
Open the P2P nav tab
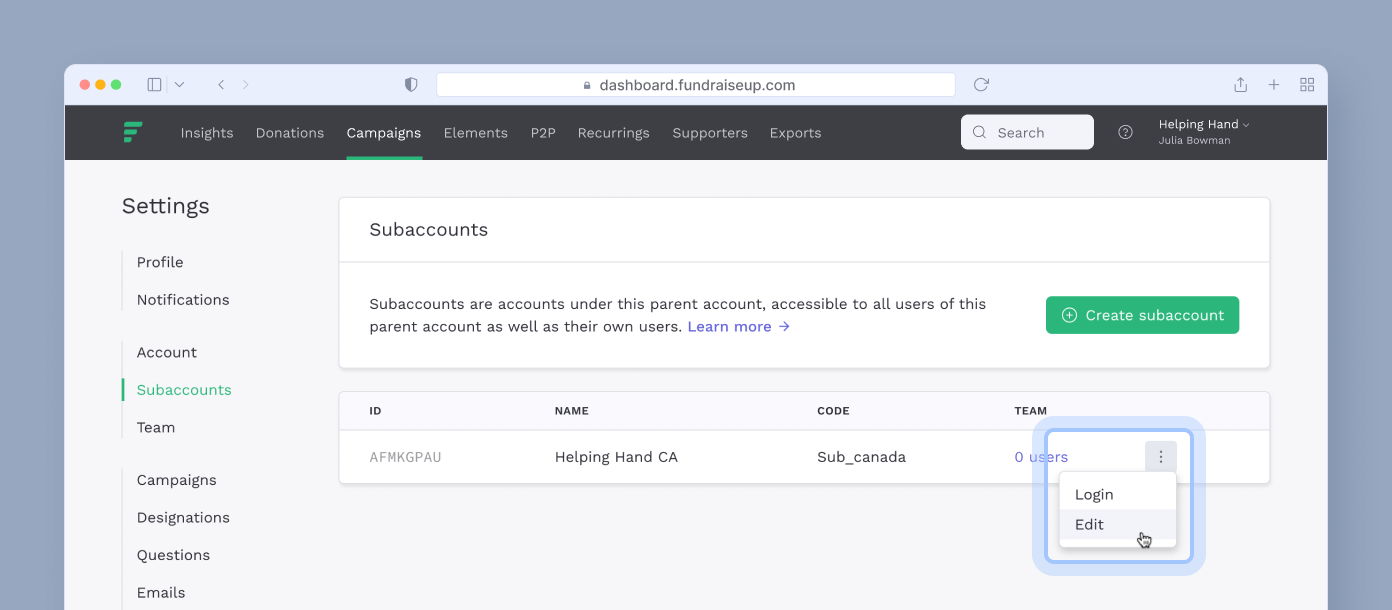(543, 133)
